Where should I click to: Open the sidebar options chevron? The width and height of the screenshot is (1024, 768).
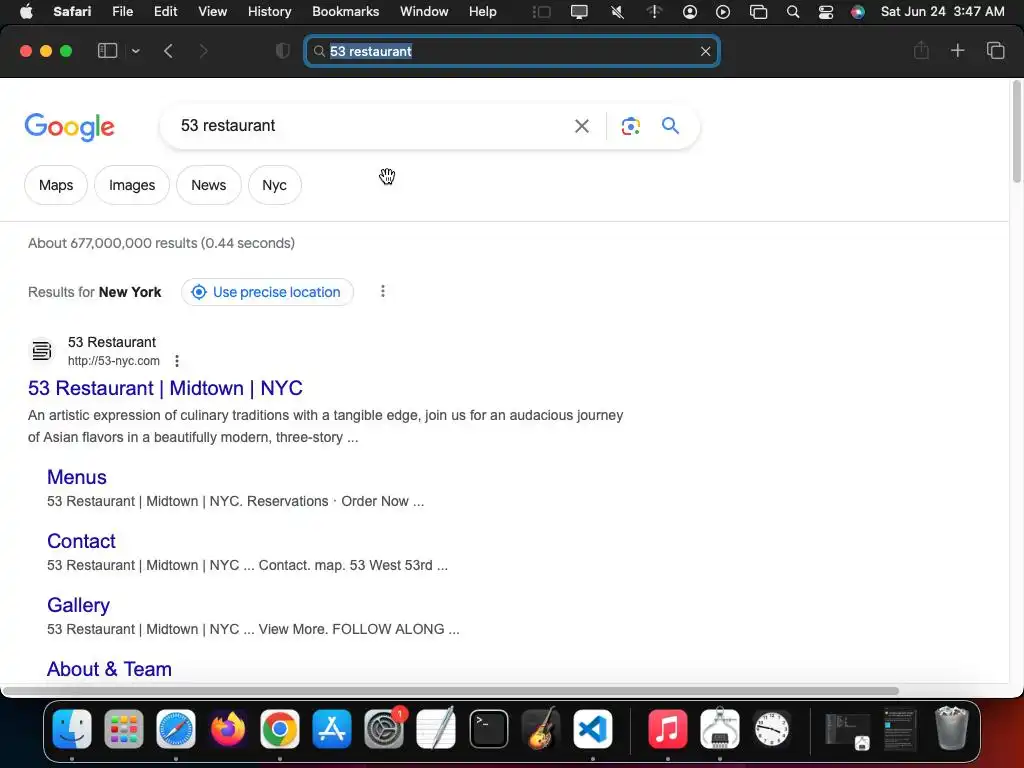[136, 51]
